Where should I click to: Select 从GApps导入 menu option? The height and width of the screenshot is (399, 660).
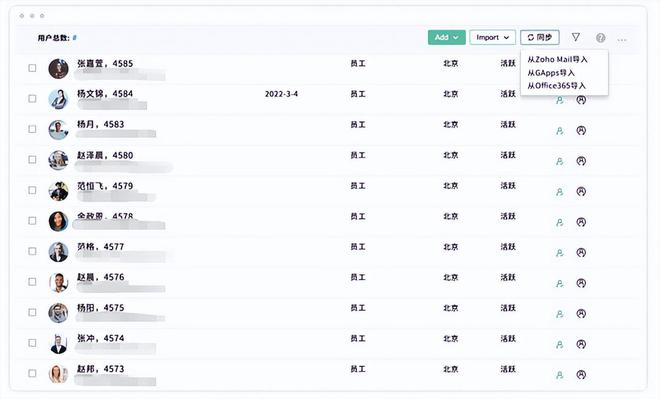tap(551, 72)
